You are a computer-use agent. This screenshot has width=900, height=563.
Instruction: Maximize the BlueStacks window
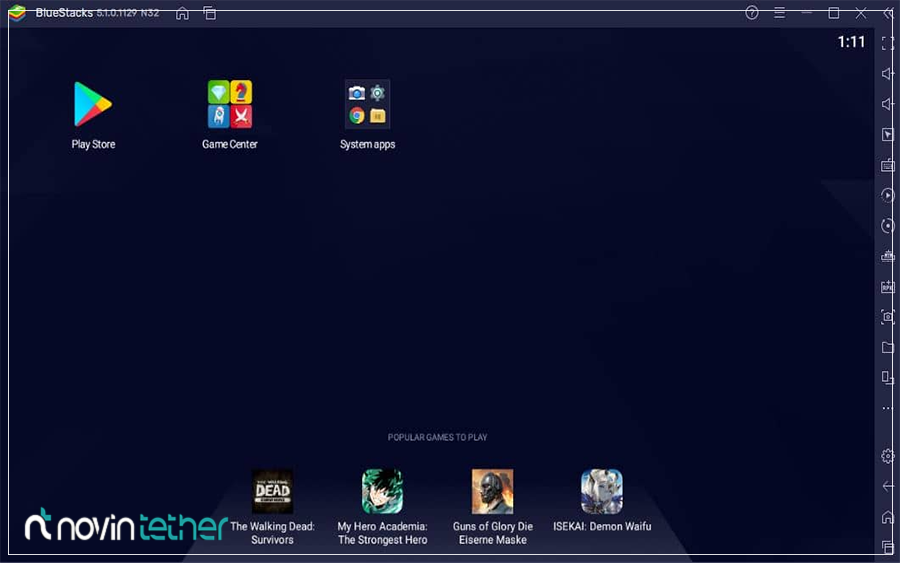(833, 13)
